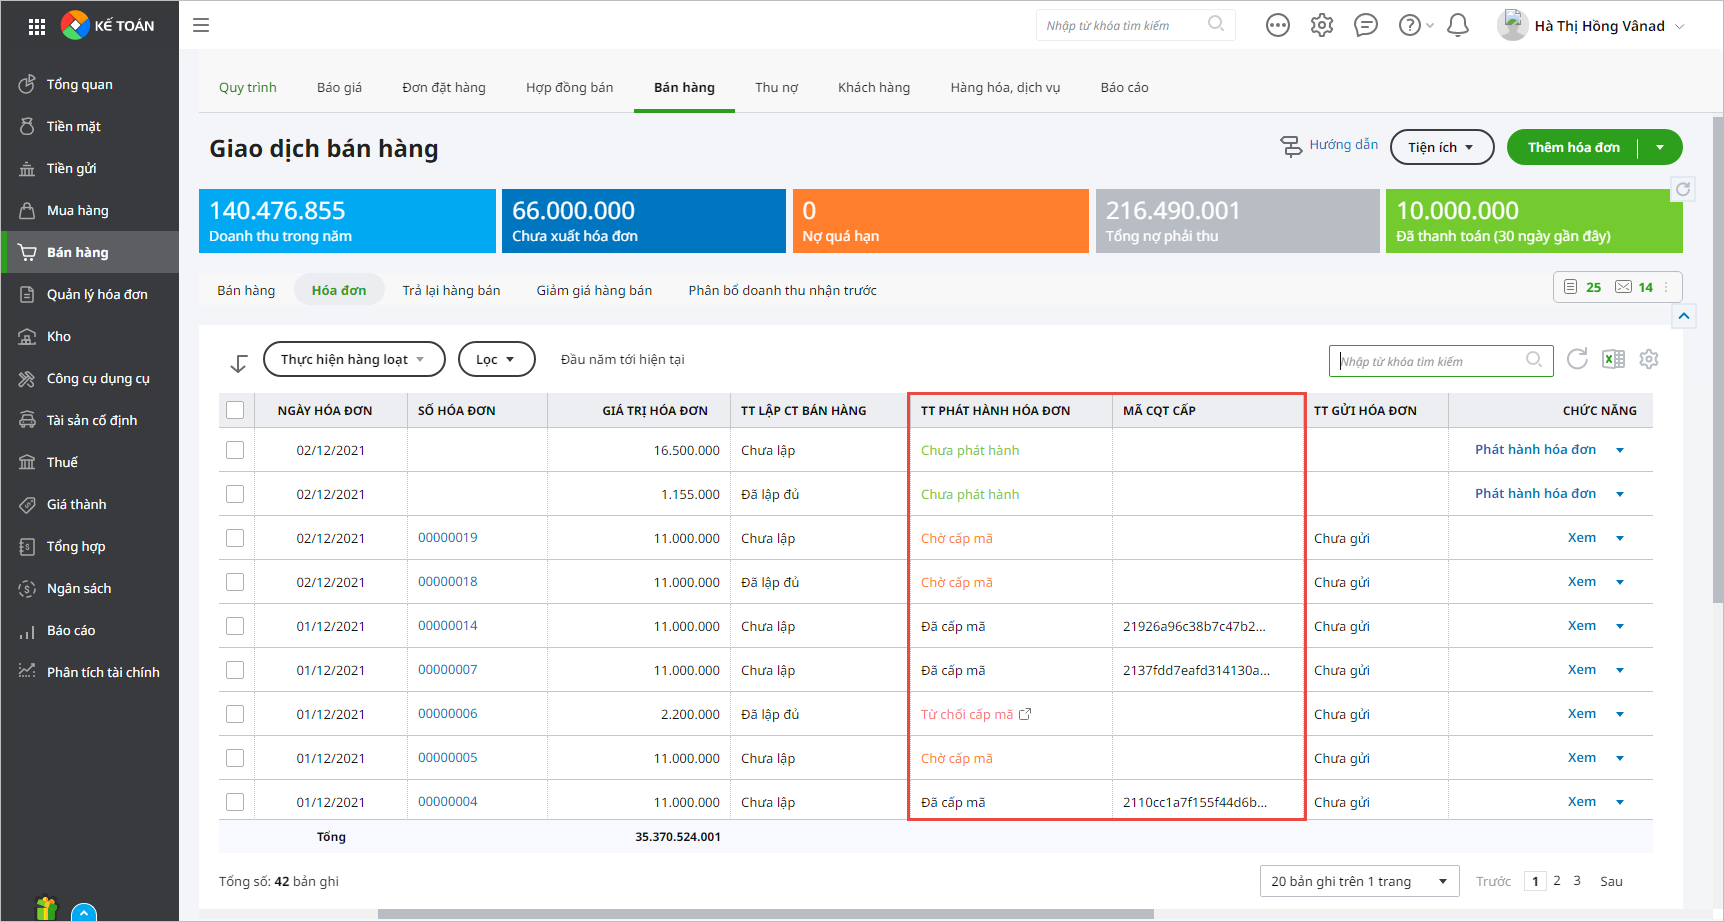Viewport: 1724px width, 922px height.
Task: Open the records-per-page dropdown
Action: 1359,881
